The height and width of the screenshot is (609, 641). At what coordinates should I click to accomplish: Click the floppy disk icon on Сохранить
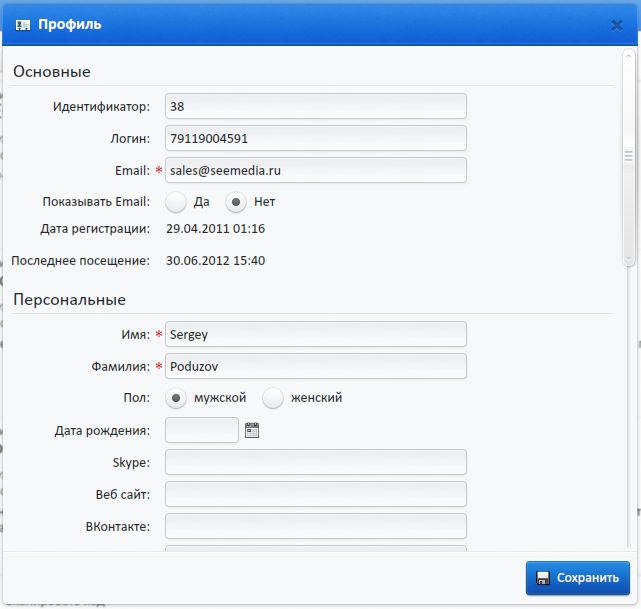[543, 578]
